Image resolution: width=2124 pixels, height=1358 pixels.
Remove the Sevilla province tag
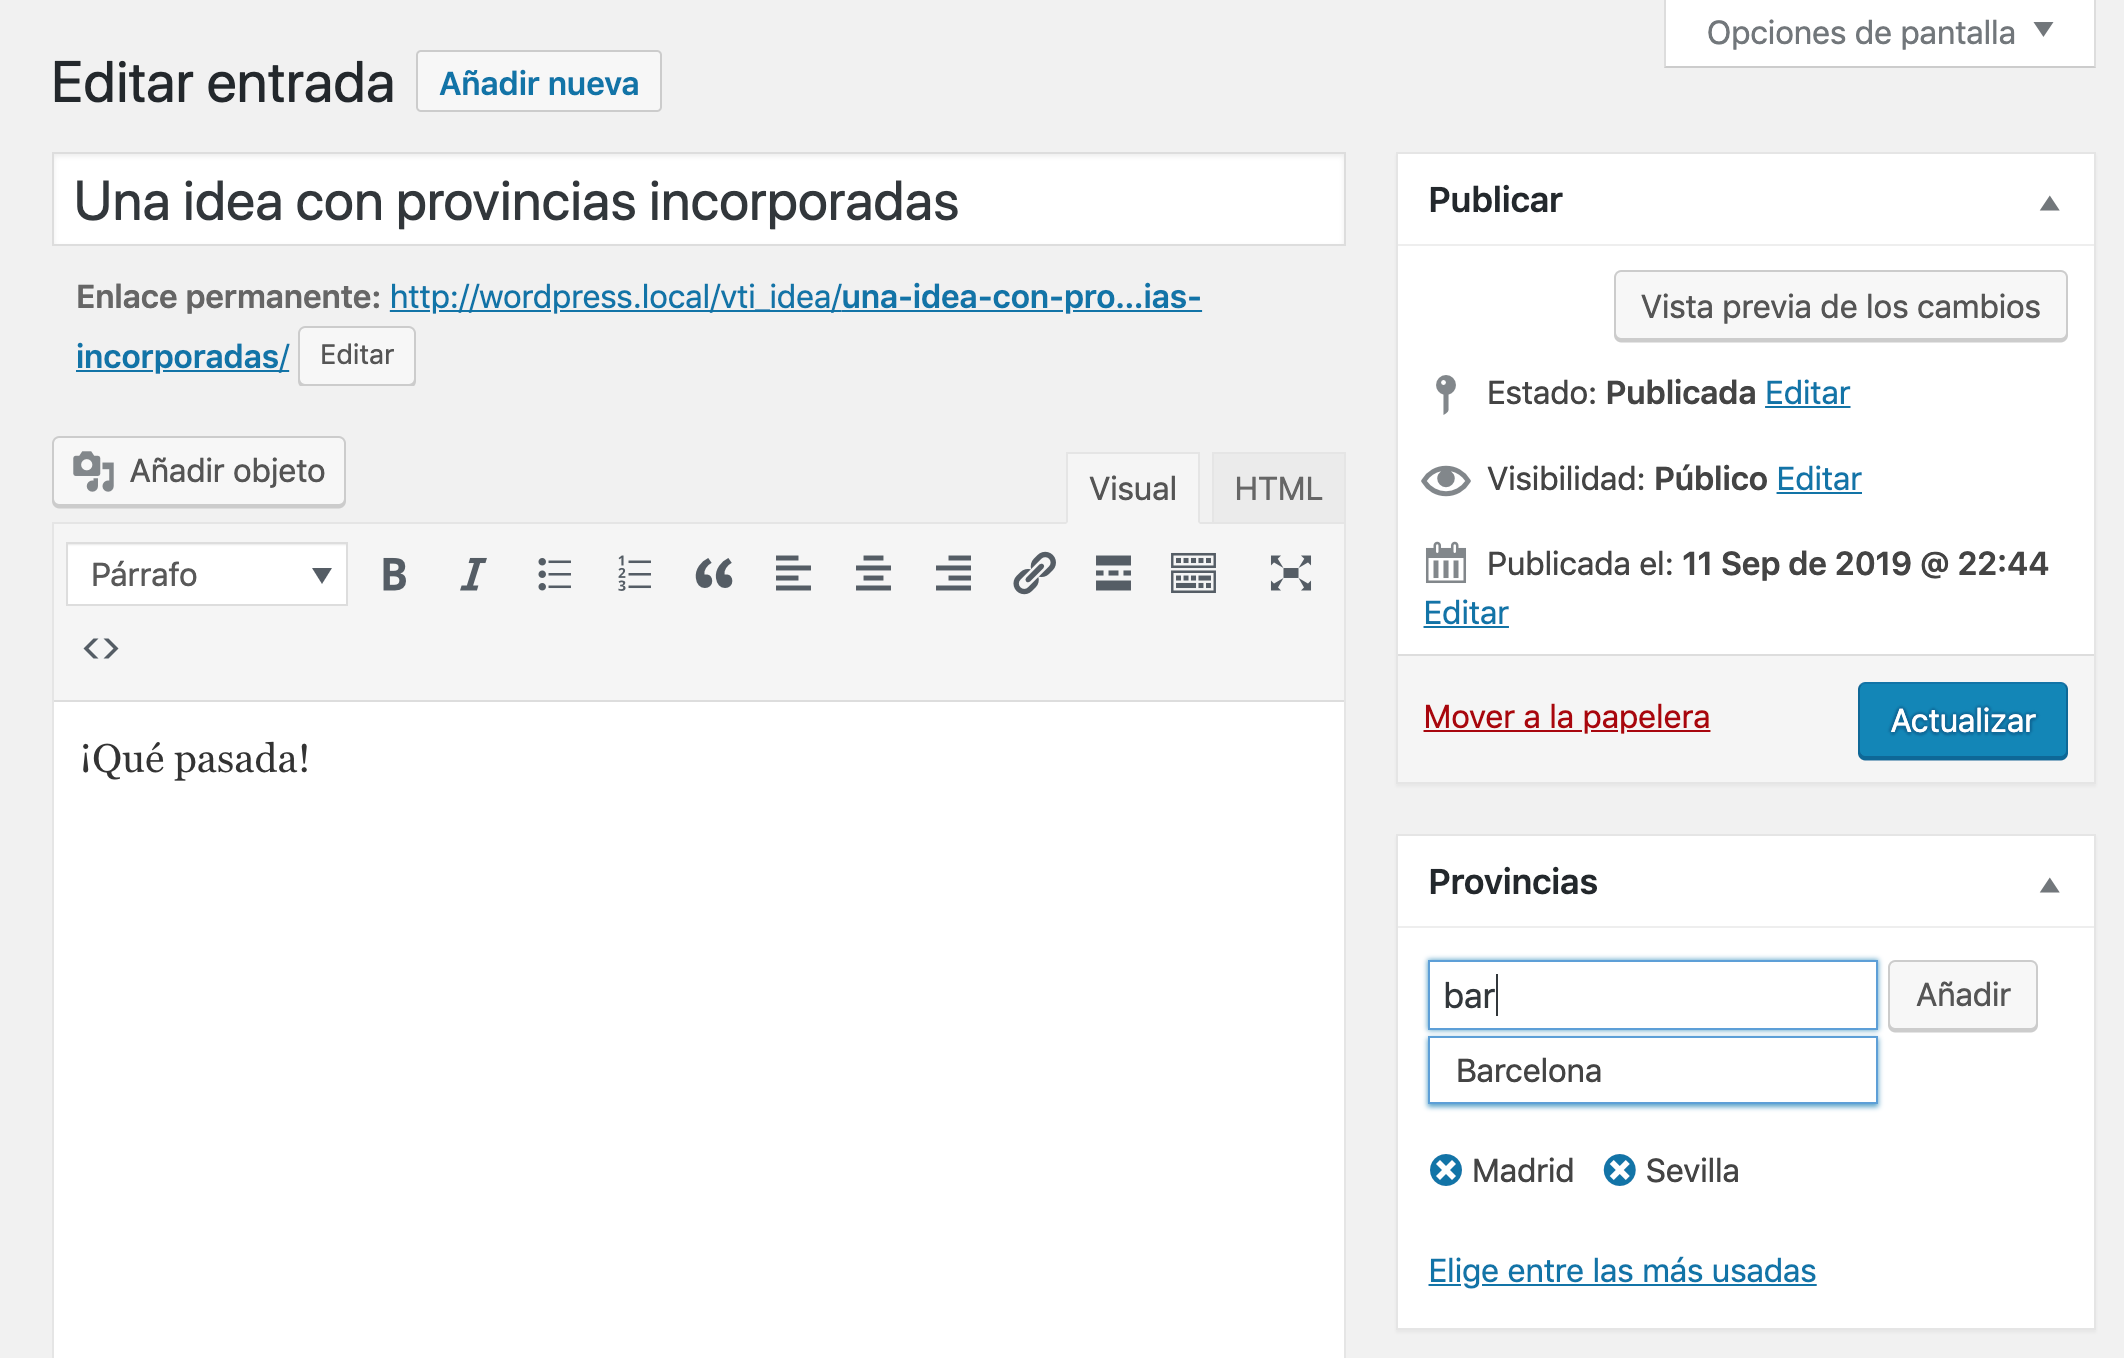pos(1619,1170)
